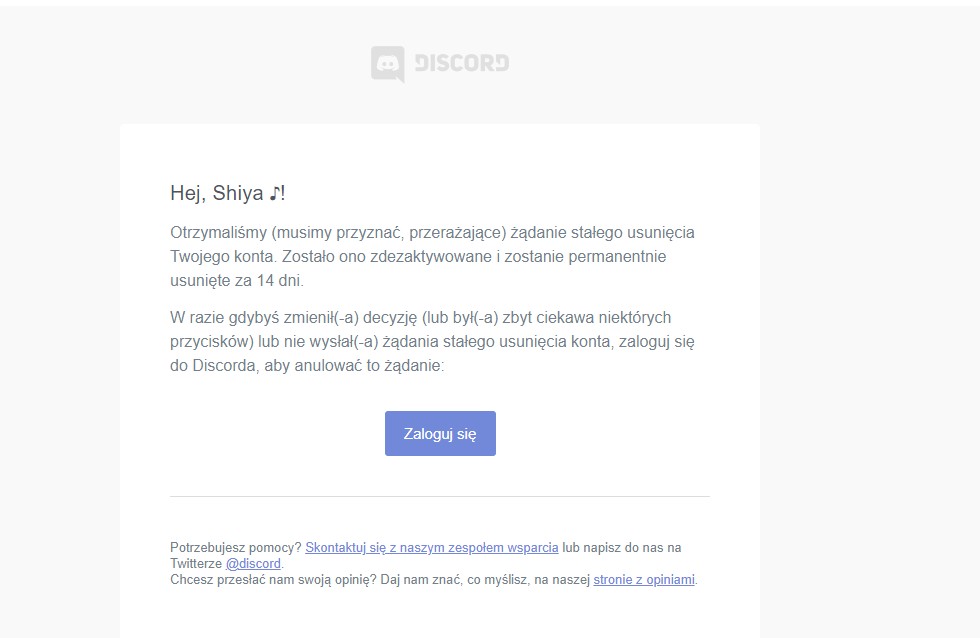Open the @discord Twitter link
The image size is (980, 638).
(x=253, y=563)
